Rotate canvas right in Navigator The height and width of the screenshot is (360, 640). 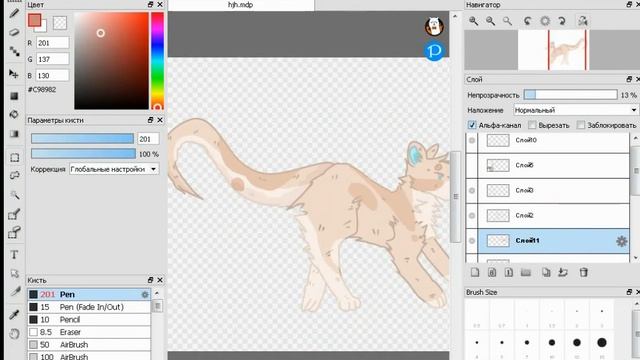[562, 21]
